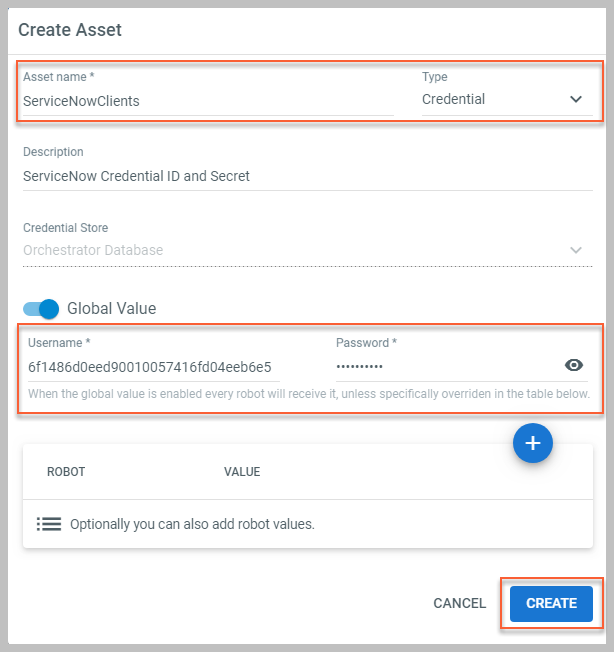Viewport: 614px width, 652px height.
Task: Click the Create Asset dialog title
Action: (70, 30)
